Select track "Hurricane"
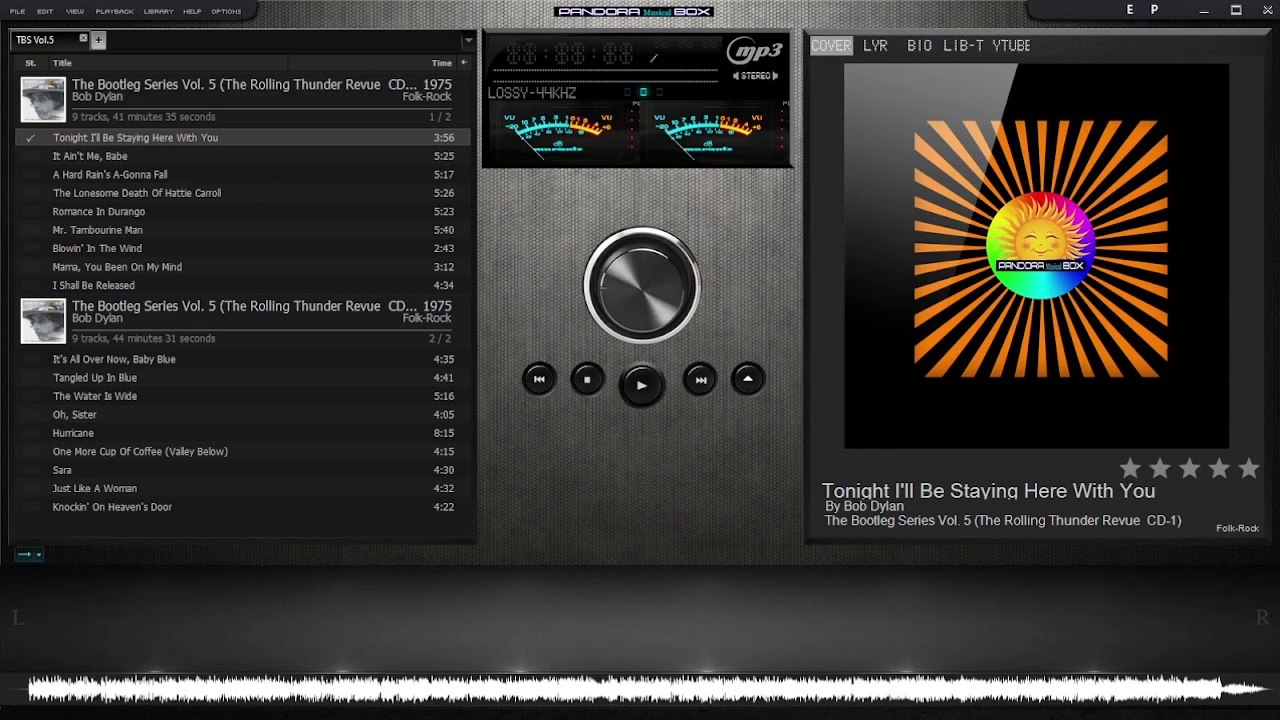This screenshot has height=720, width=1280. point(243,433)
